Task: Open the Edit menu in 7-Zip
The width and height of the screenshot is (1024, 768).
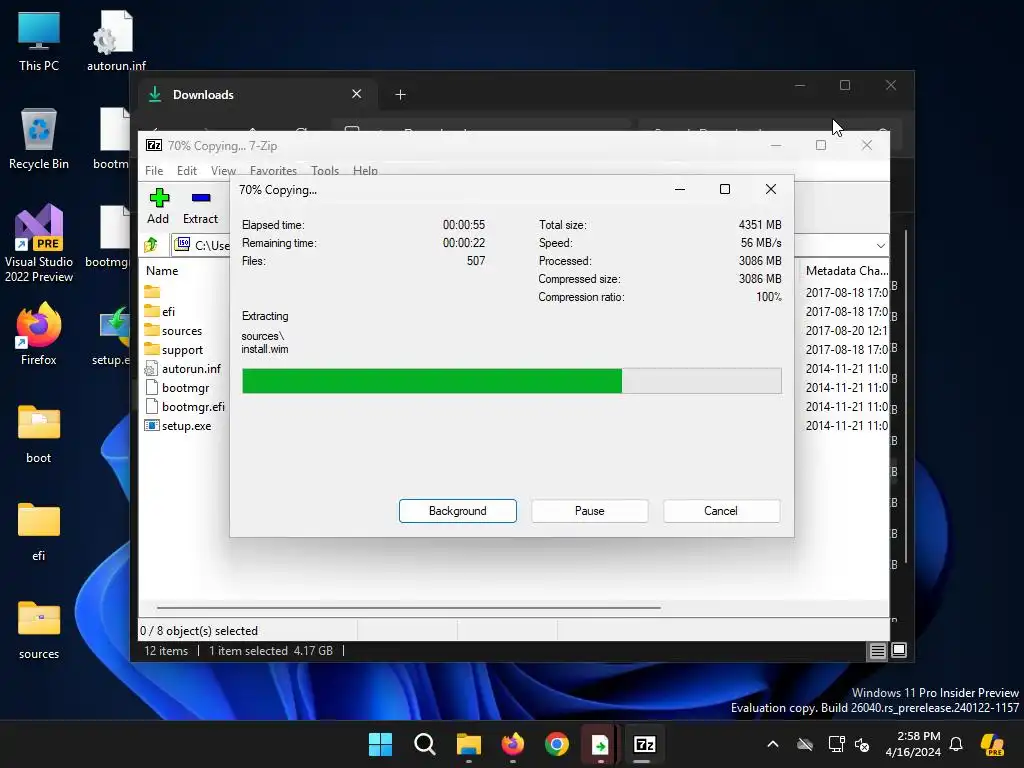Action: [187, 170]
